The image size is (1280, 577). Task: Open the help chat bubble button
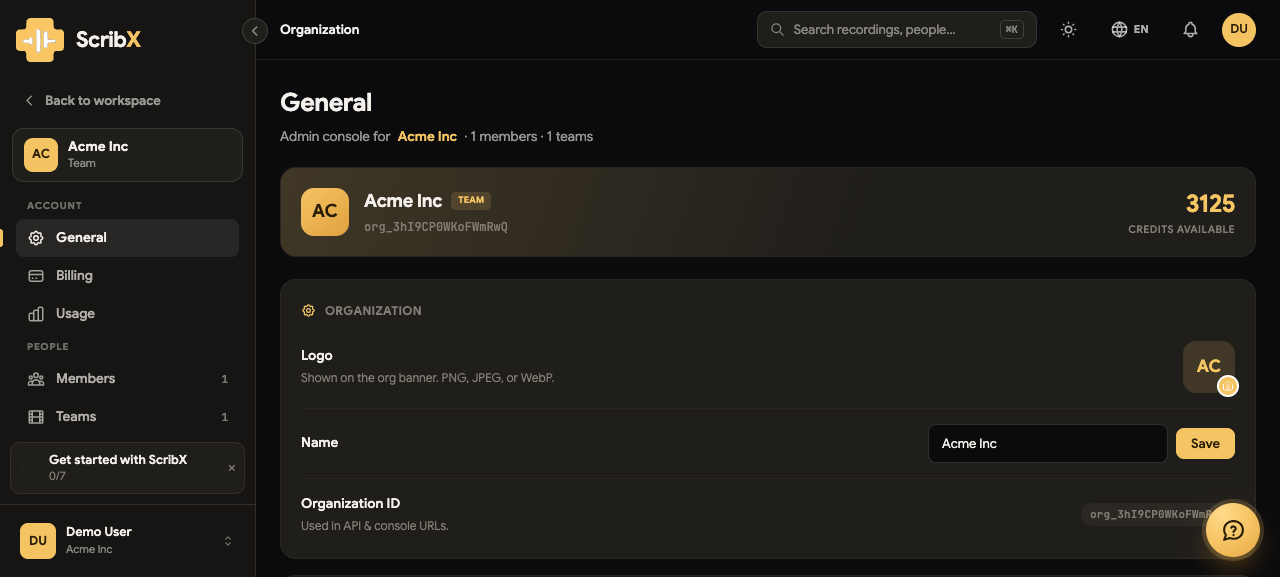point(1233,530)
